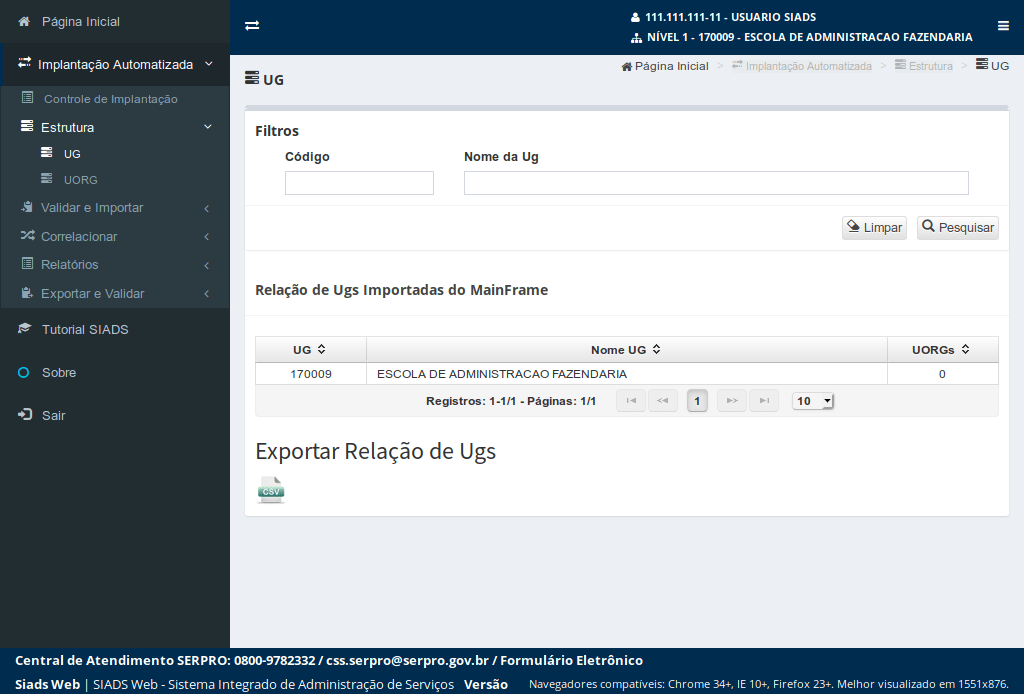
Task: Click the organization hierarchy icon in header
Action: pos(636,38)
